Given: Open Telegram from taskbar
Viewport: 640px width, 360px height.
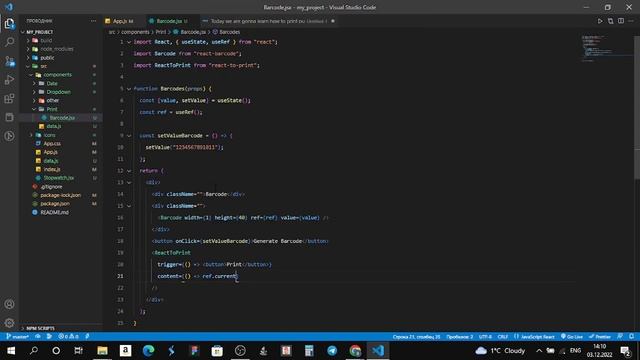Looking at the screenshot, I should pyautogui.click(x=332, y=351).
